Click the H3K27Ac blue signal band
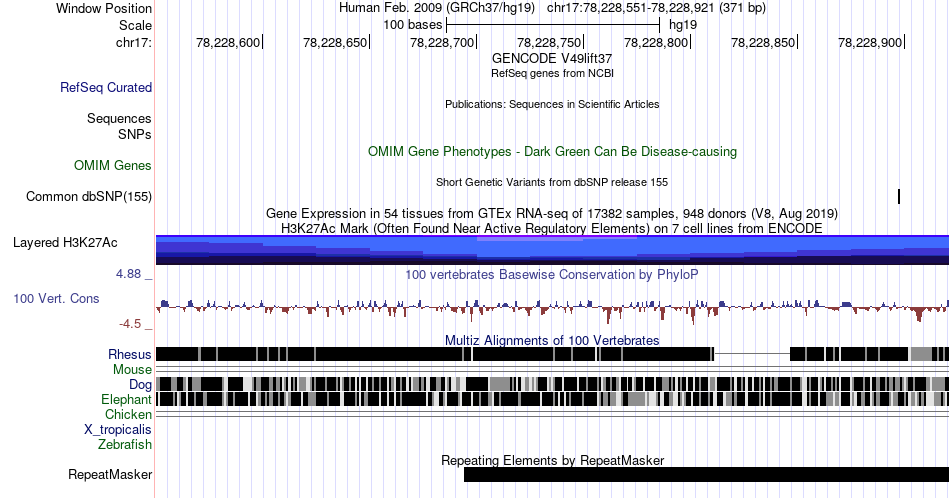Viewport: 950px width, 498px height. [x=553, y=250]
